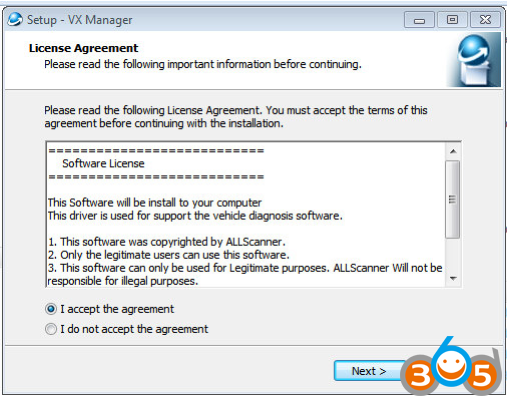This screenshot has height=396, width=507.
Task: Click the Next > button
Action: point(369,371)
